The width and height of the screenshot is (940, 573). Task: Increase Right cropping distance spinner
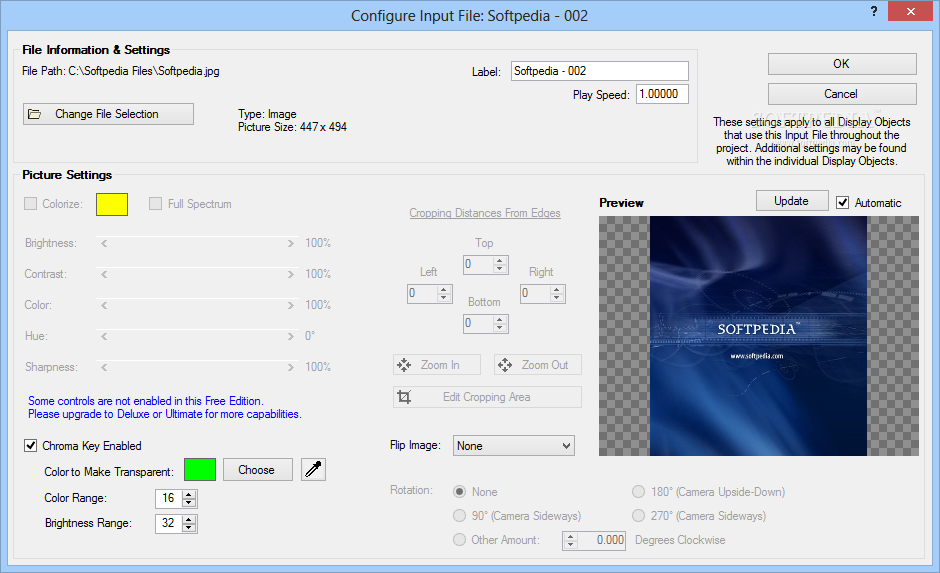click(556, 290)
